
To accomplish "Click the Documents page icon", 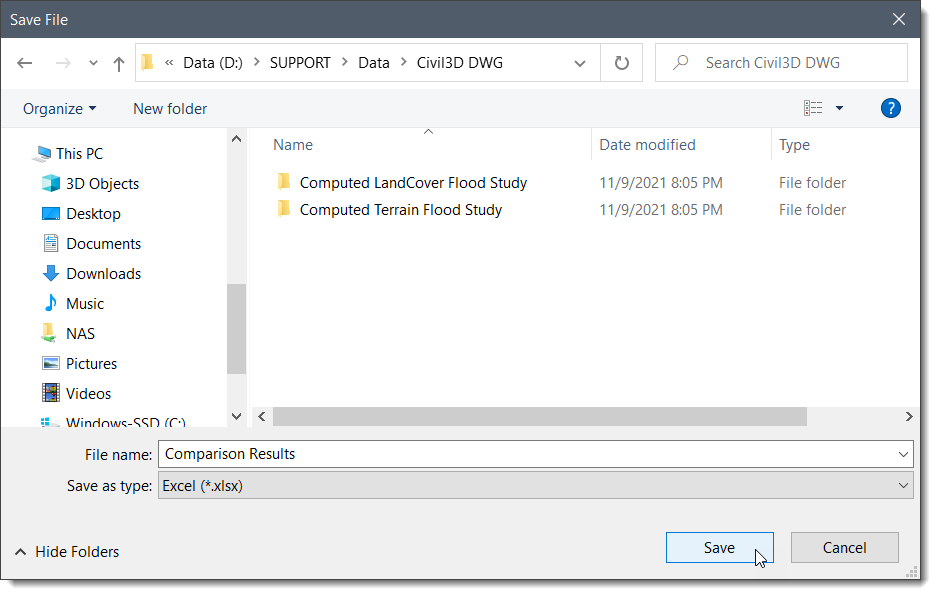I will click(x=51, y=243).
